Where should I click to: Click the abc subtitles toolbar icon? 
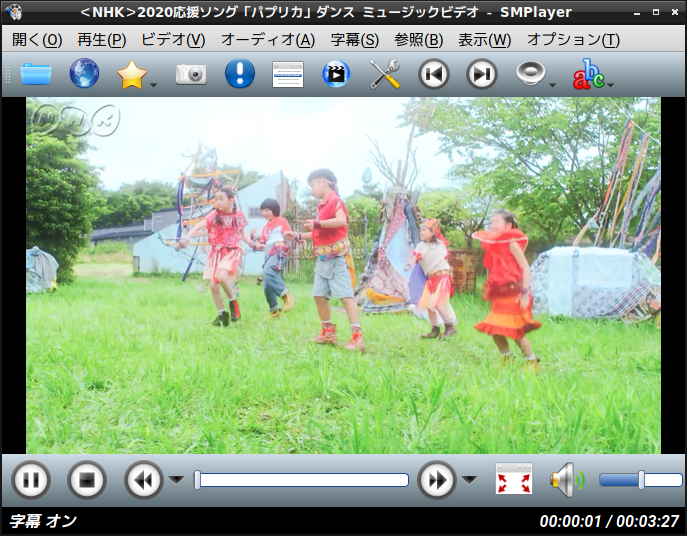[589, 74]
